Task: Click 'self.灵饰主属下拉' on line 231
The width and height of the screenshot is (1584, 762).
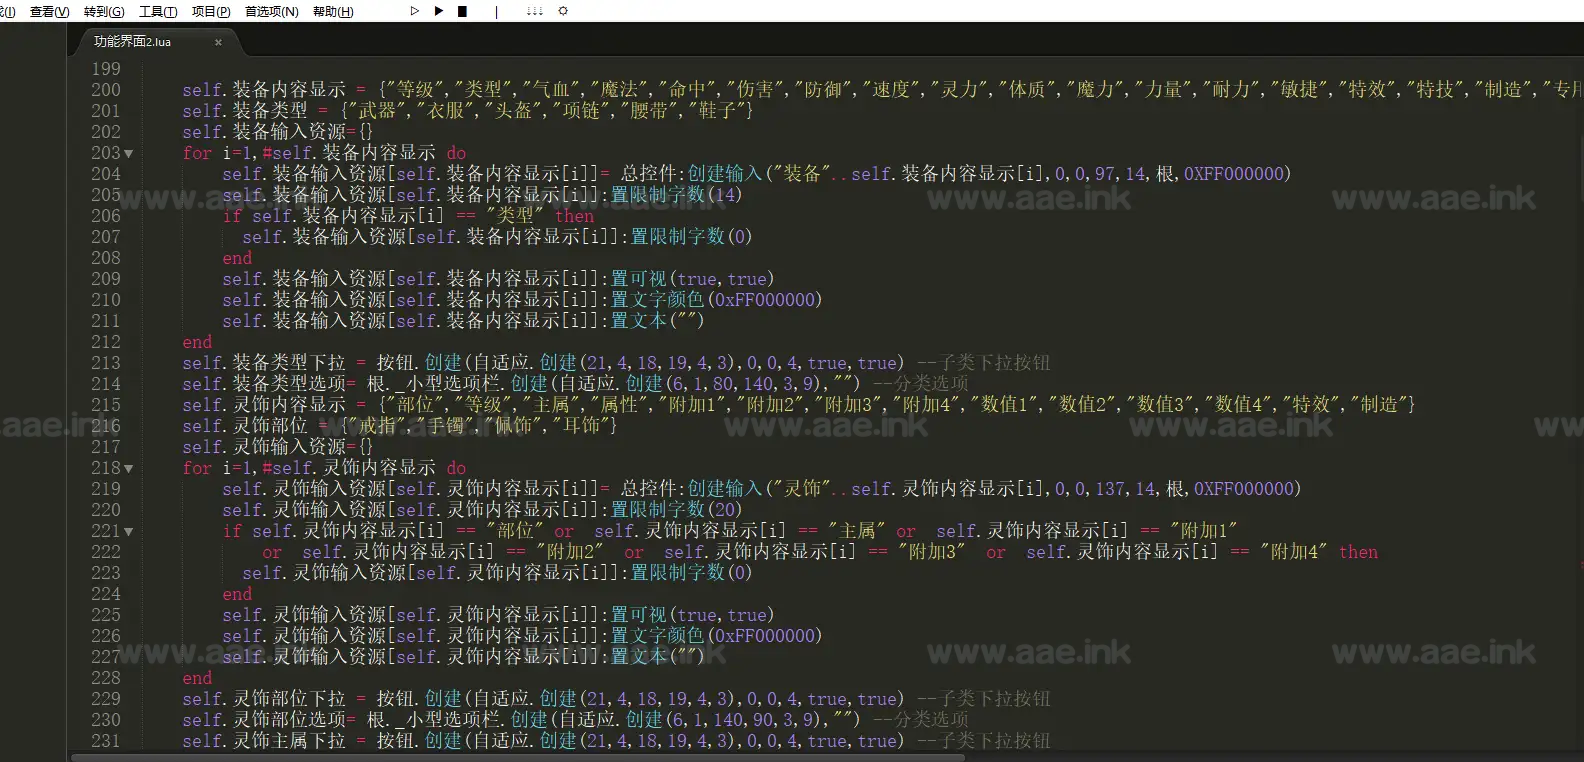Action: pyautogui.click(x=264, y=741)
